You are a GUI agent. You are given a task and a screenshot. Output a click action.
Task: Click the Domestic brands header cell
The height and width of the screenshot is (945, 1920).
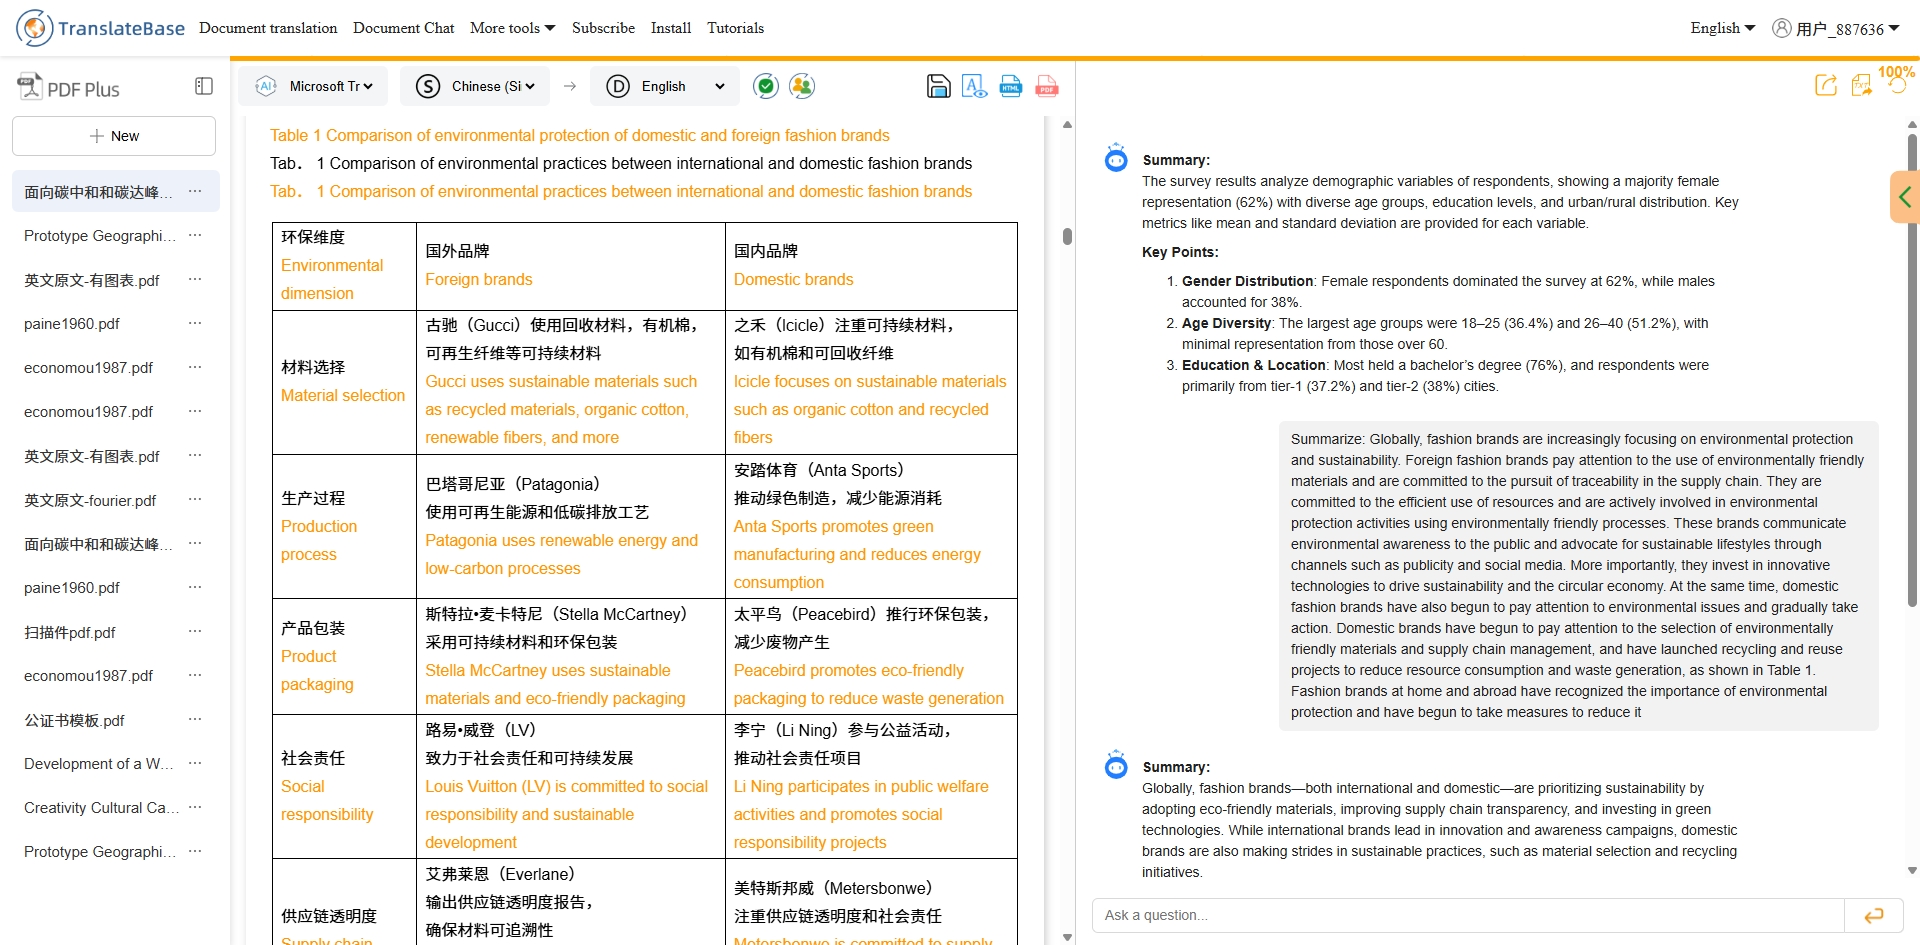871,266
